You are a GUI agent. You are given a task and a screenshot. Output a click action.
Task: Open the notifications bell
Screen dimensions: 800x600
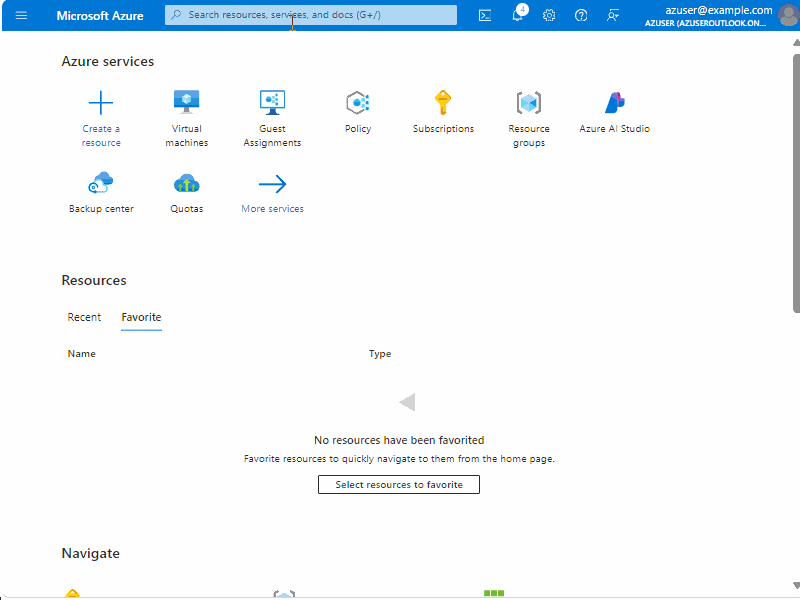(x=517, y=14)
